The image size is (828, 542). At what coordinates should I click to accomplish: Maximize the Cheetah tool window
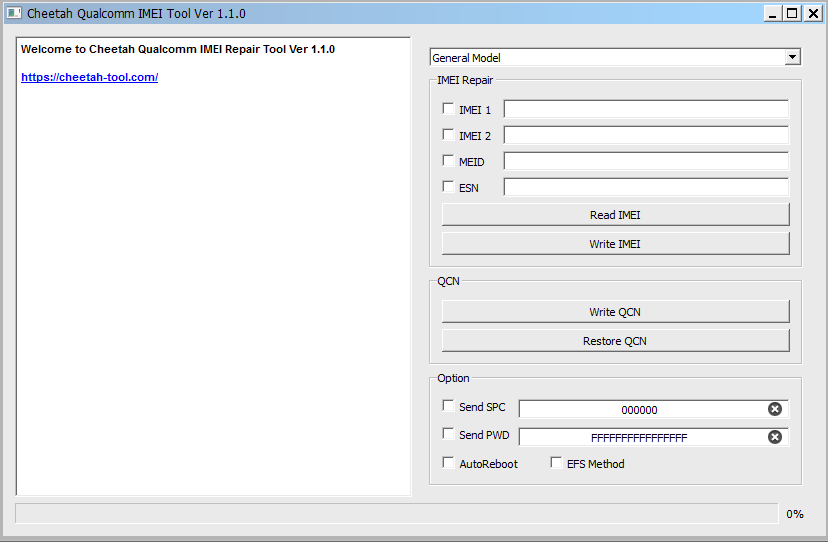[x=792, y=14]
